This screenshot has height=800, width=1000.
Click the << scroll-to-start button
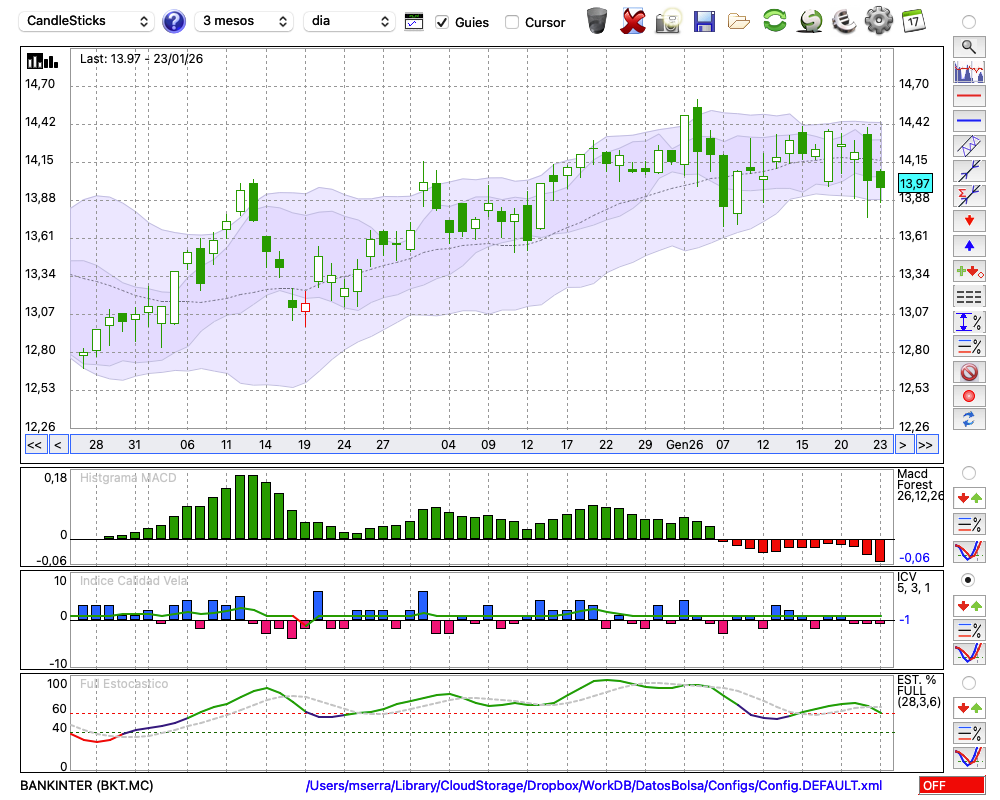point(34,445)
